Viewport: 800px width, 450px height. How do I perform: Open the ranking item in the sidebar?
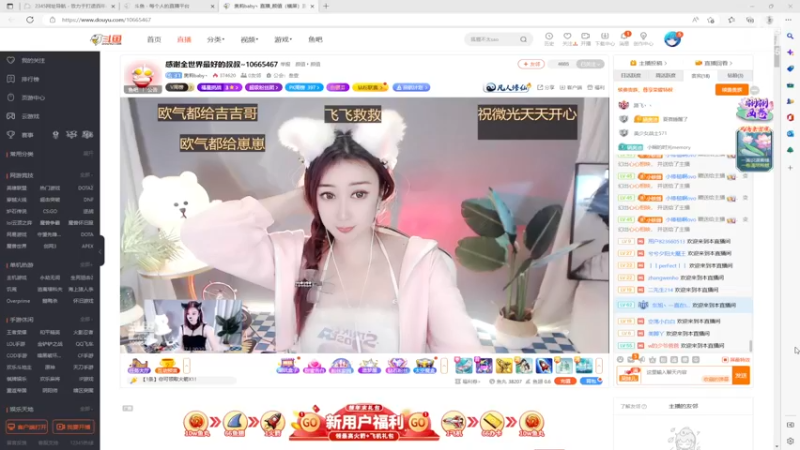[x=30, y=79]
